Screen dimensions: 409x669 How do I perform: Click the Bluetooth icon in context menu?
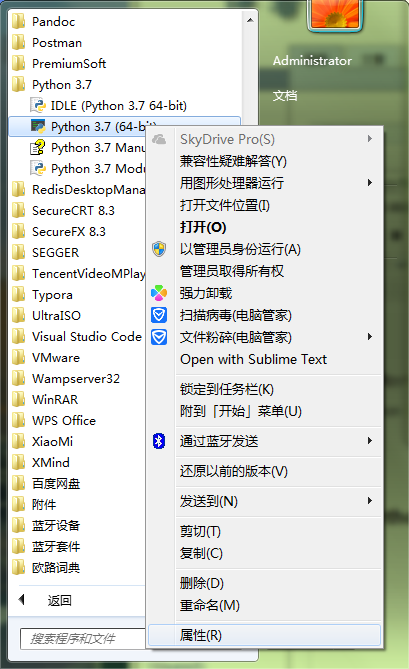pos(159,441)
